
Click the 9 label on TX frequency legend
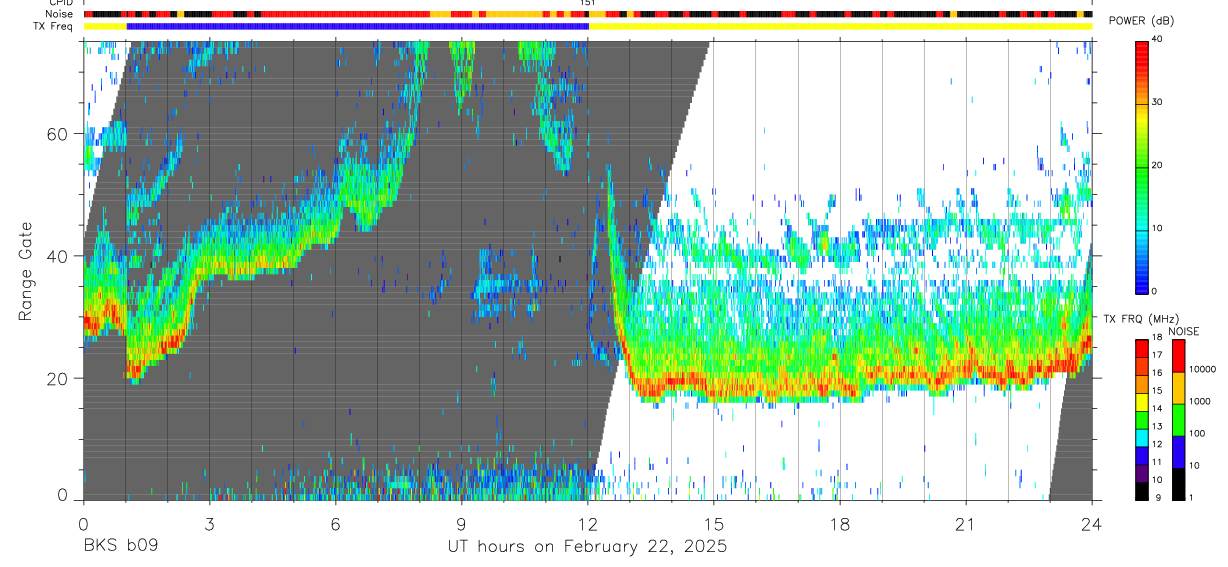pos(1158,497)
